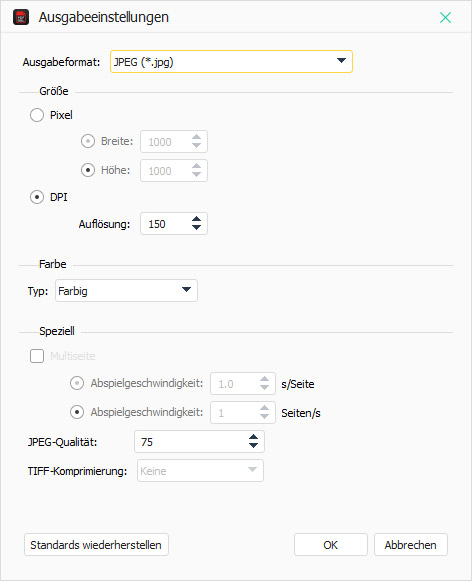472x581 pixels.
Task: Close the Ausgabeeinstellungen dialog
Action: pos(445,17)
